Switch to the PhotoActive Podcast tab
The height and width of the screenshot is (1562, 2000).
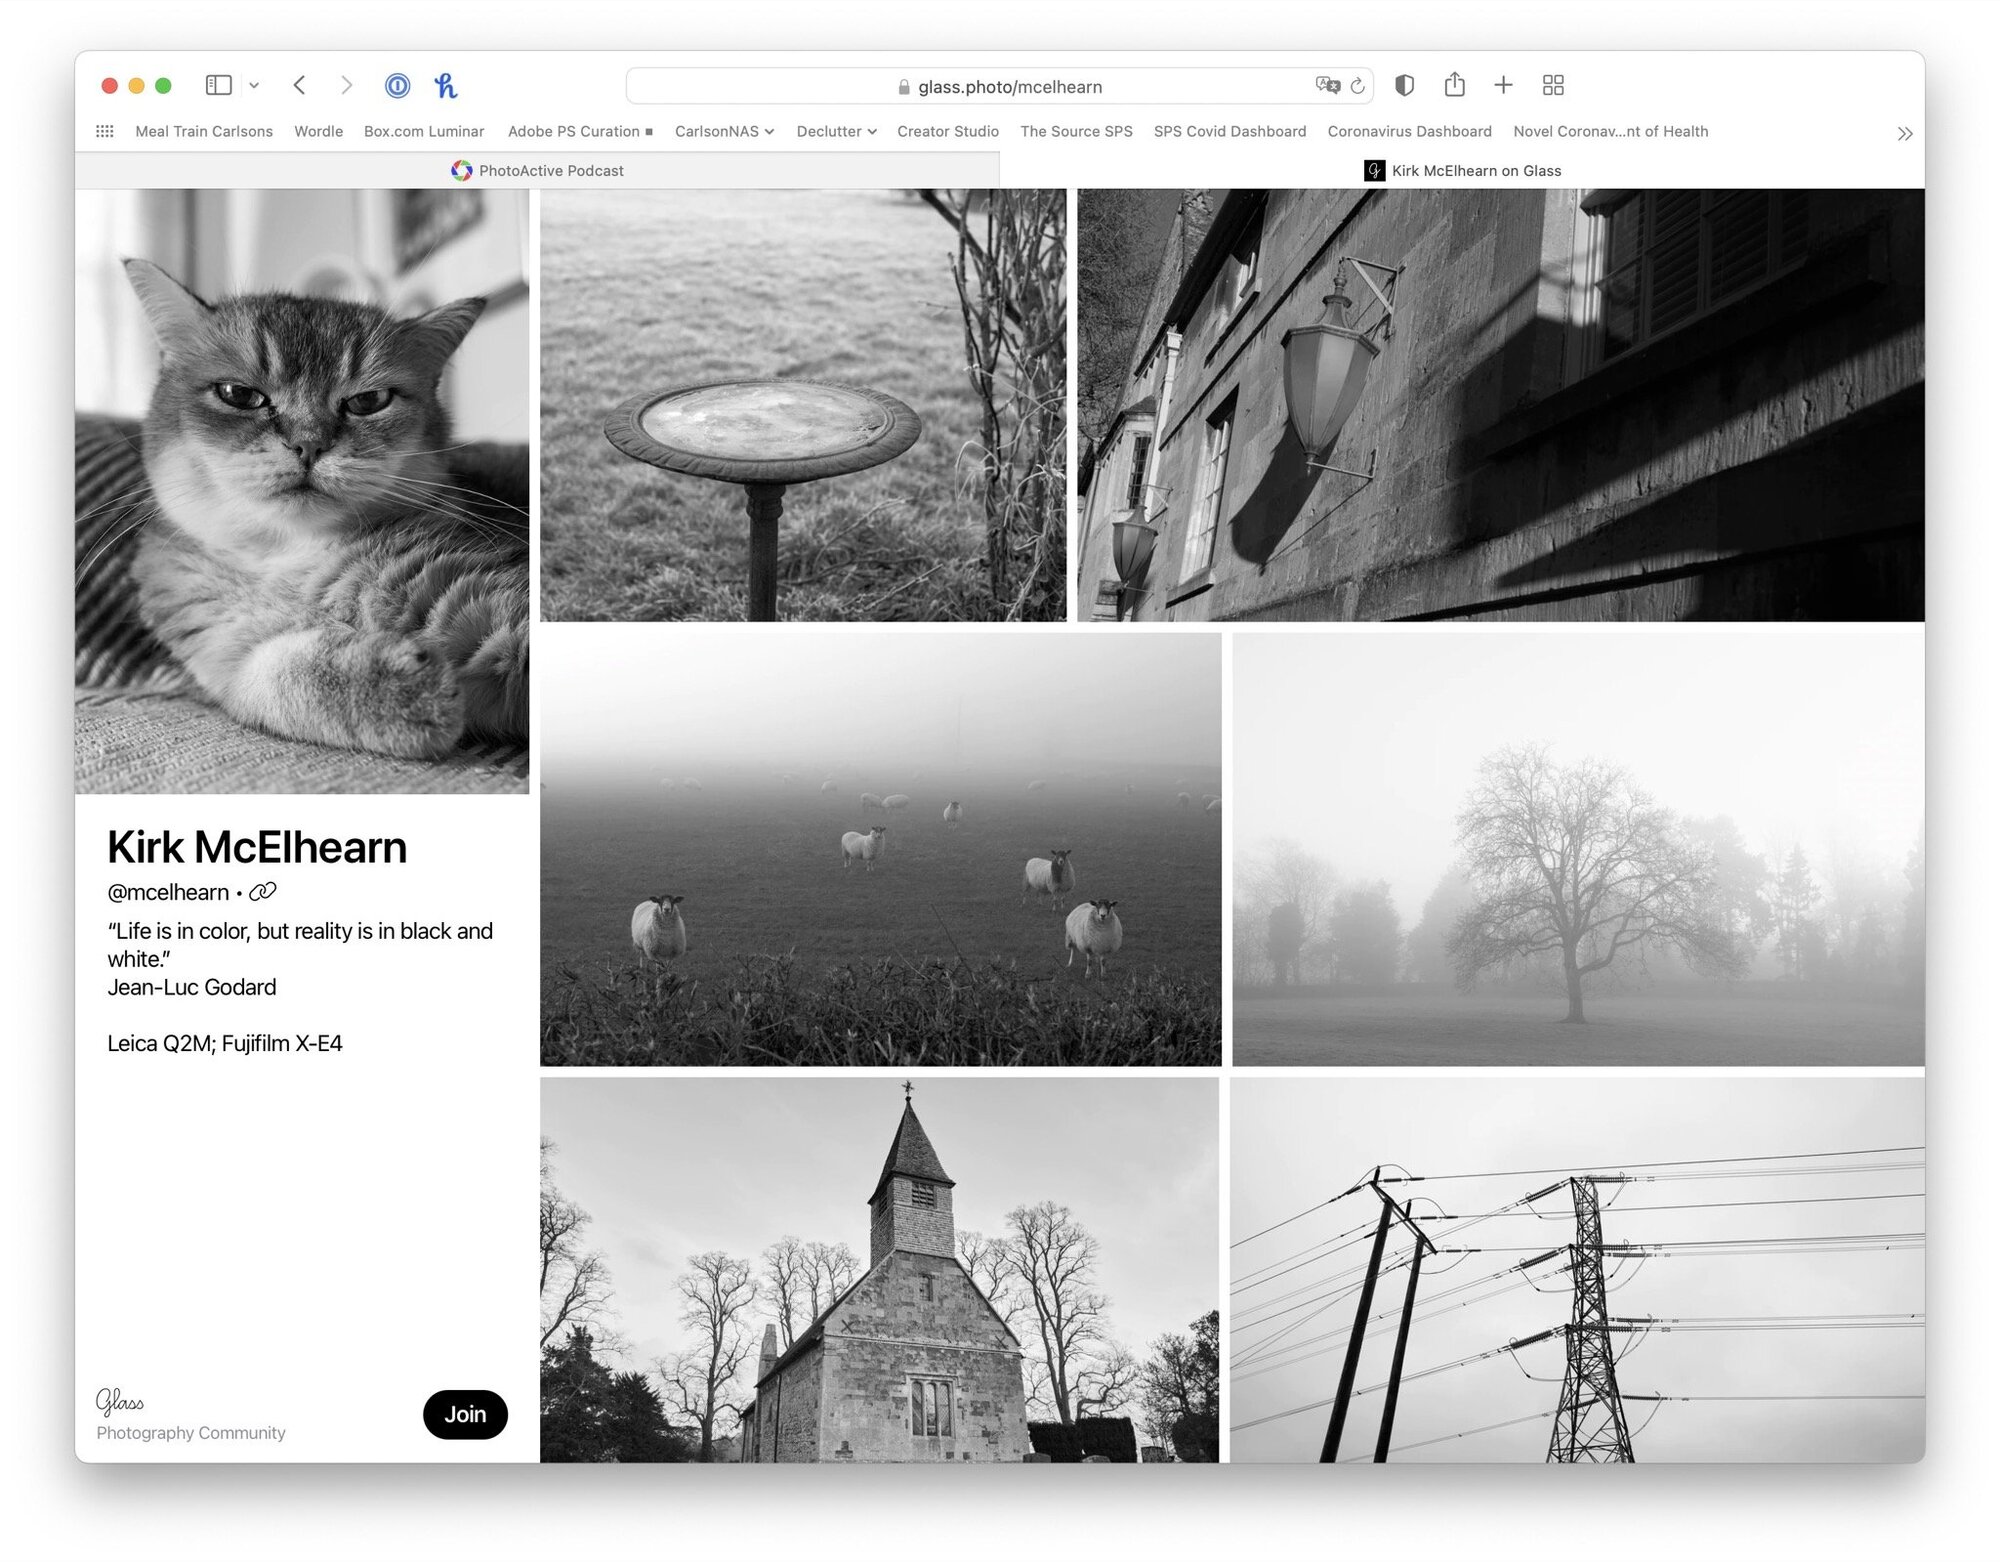click(538, 170)
